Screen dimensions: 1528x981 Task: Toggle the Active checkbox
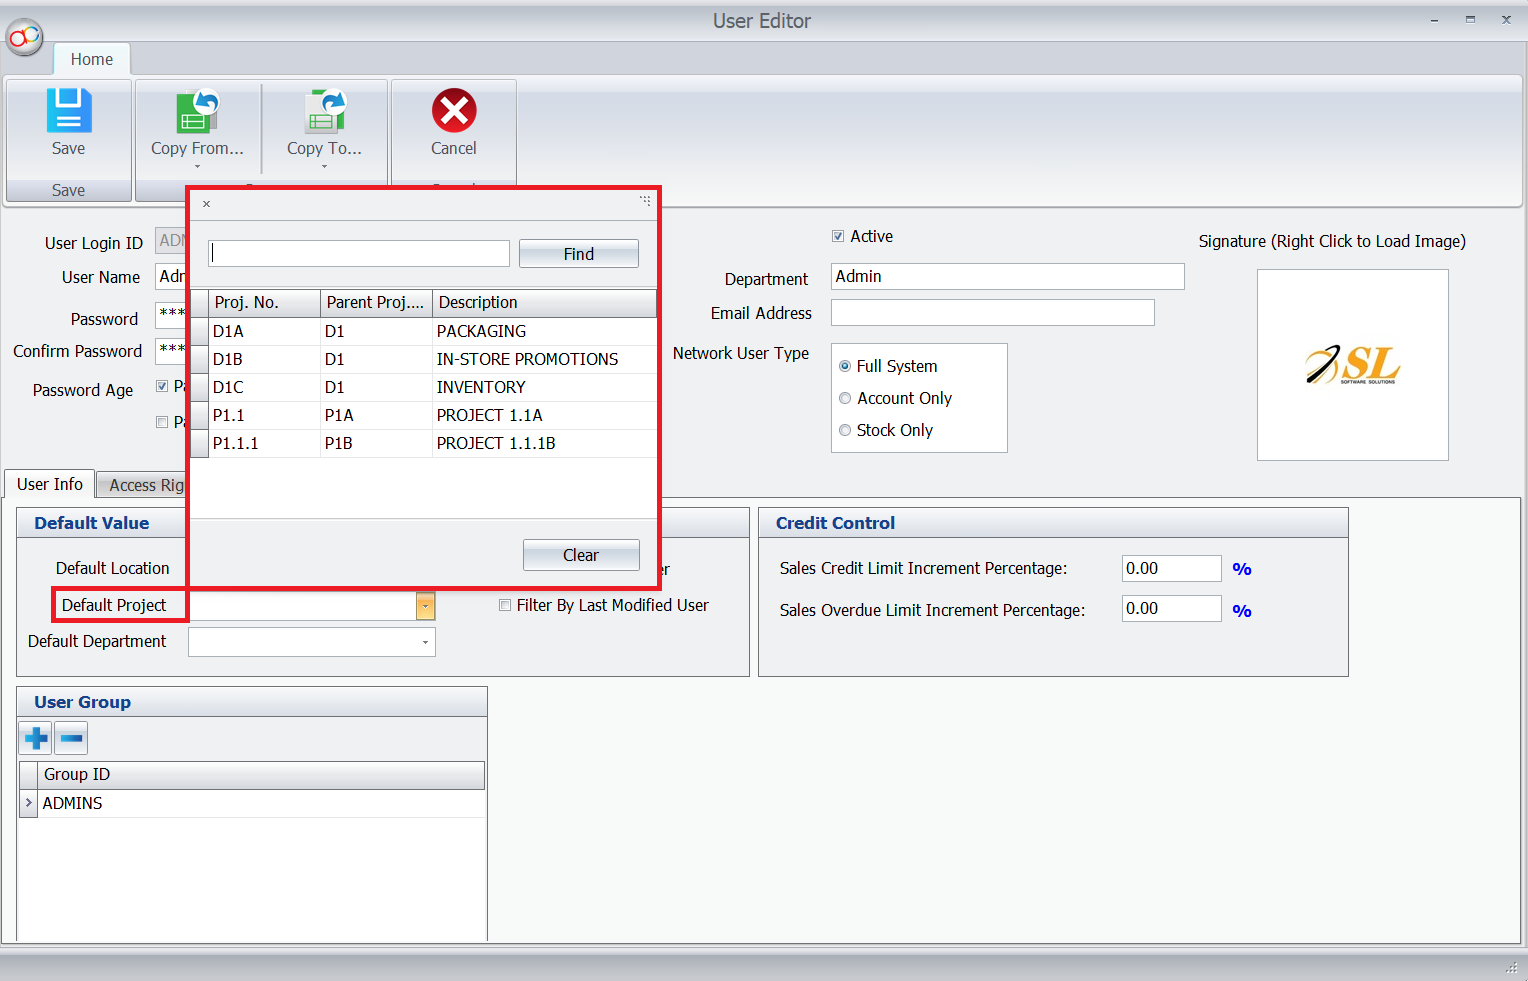click(x=838, y=237)
